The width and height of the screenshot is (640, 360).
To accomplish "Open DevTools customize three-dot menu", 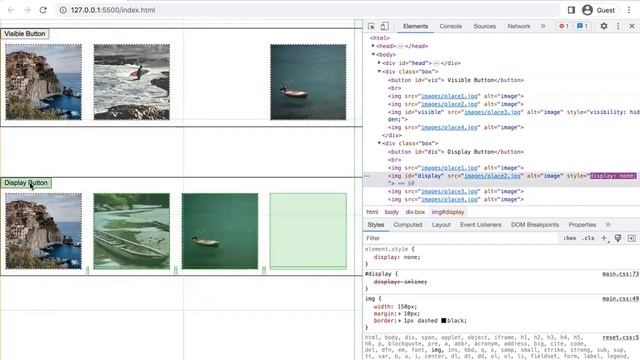I will tap(618, 26).
